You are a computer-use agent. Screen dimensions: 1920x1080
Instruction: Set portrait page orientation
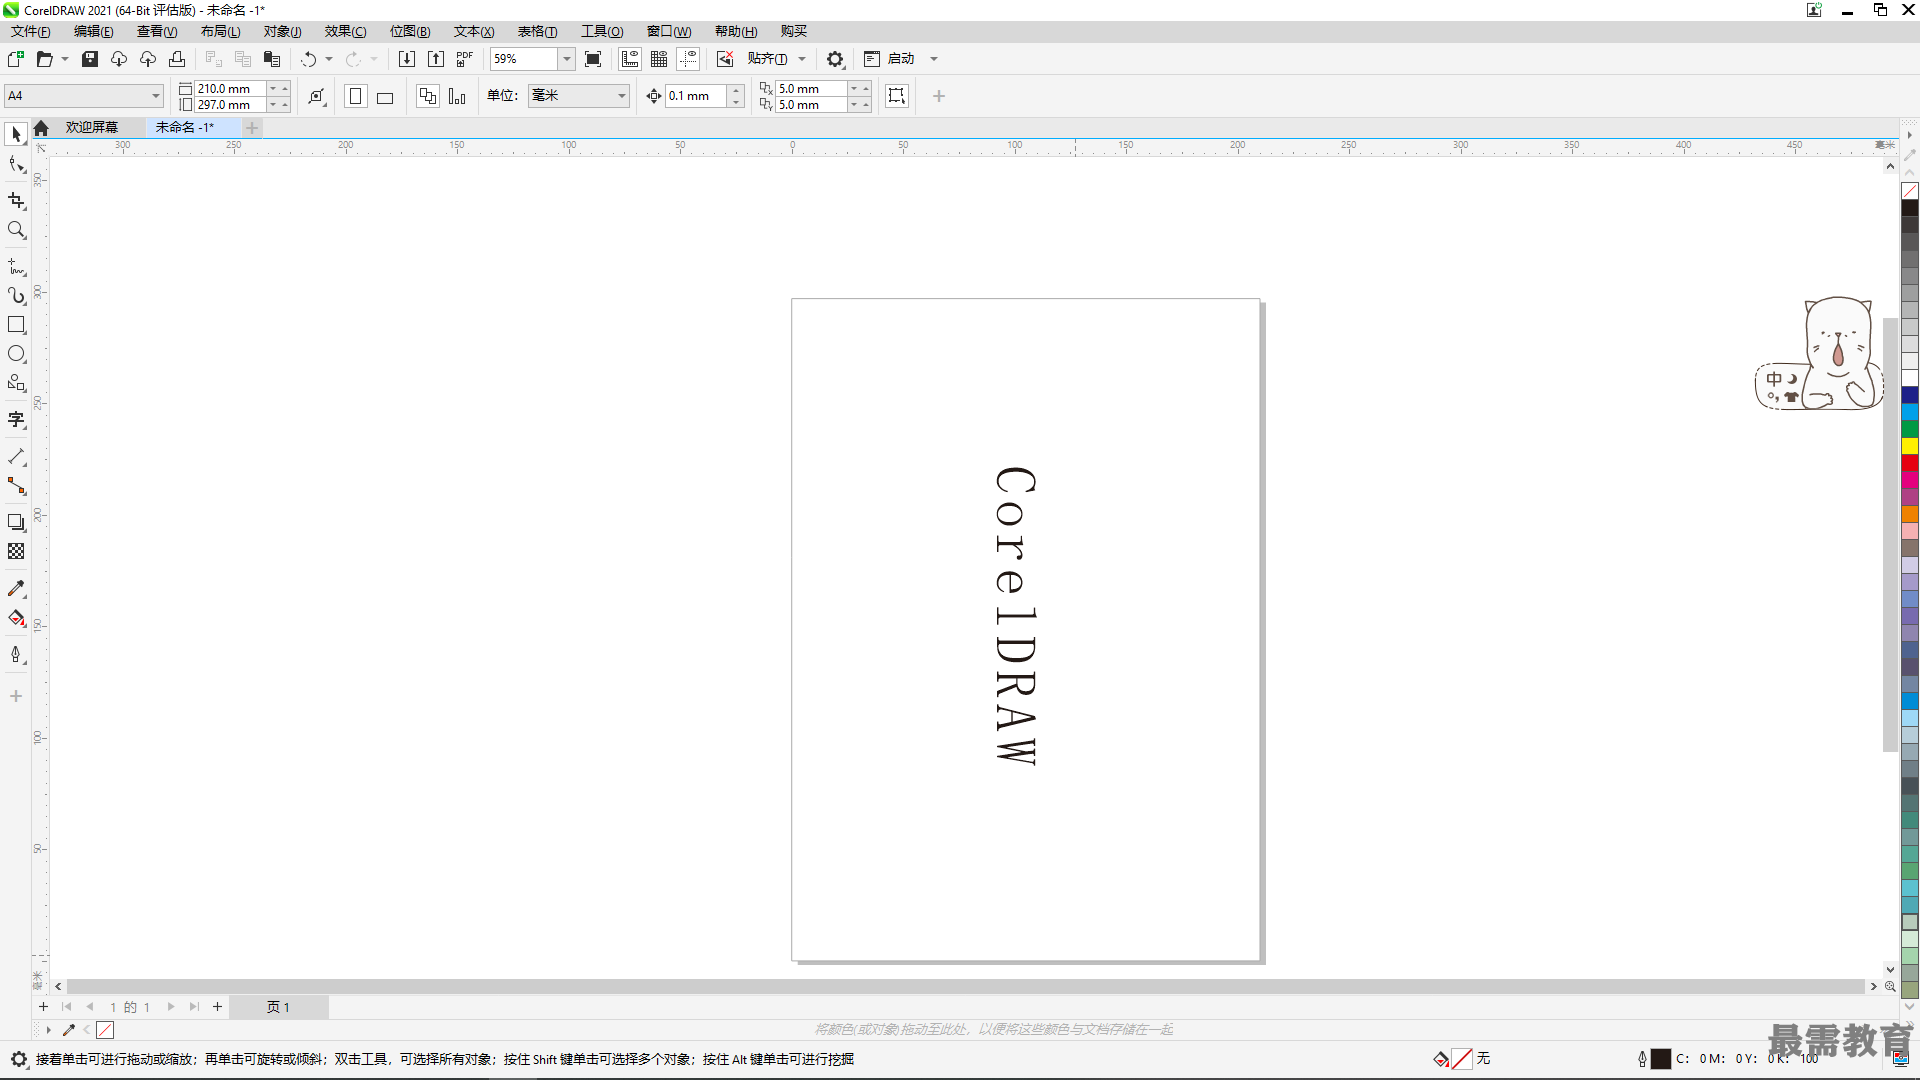pos(355,96)
